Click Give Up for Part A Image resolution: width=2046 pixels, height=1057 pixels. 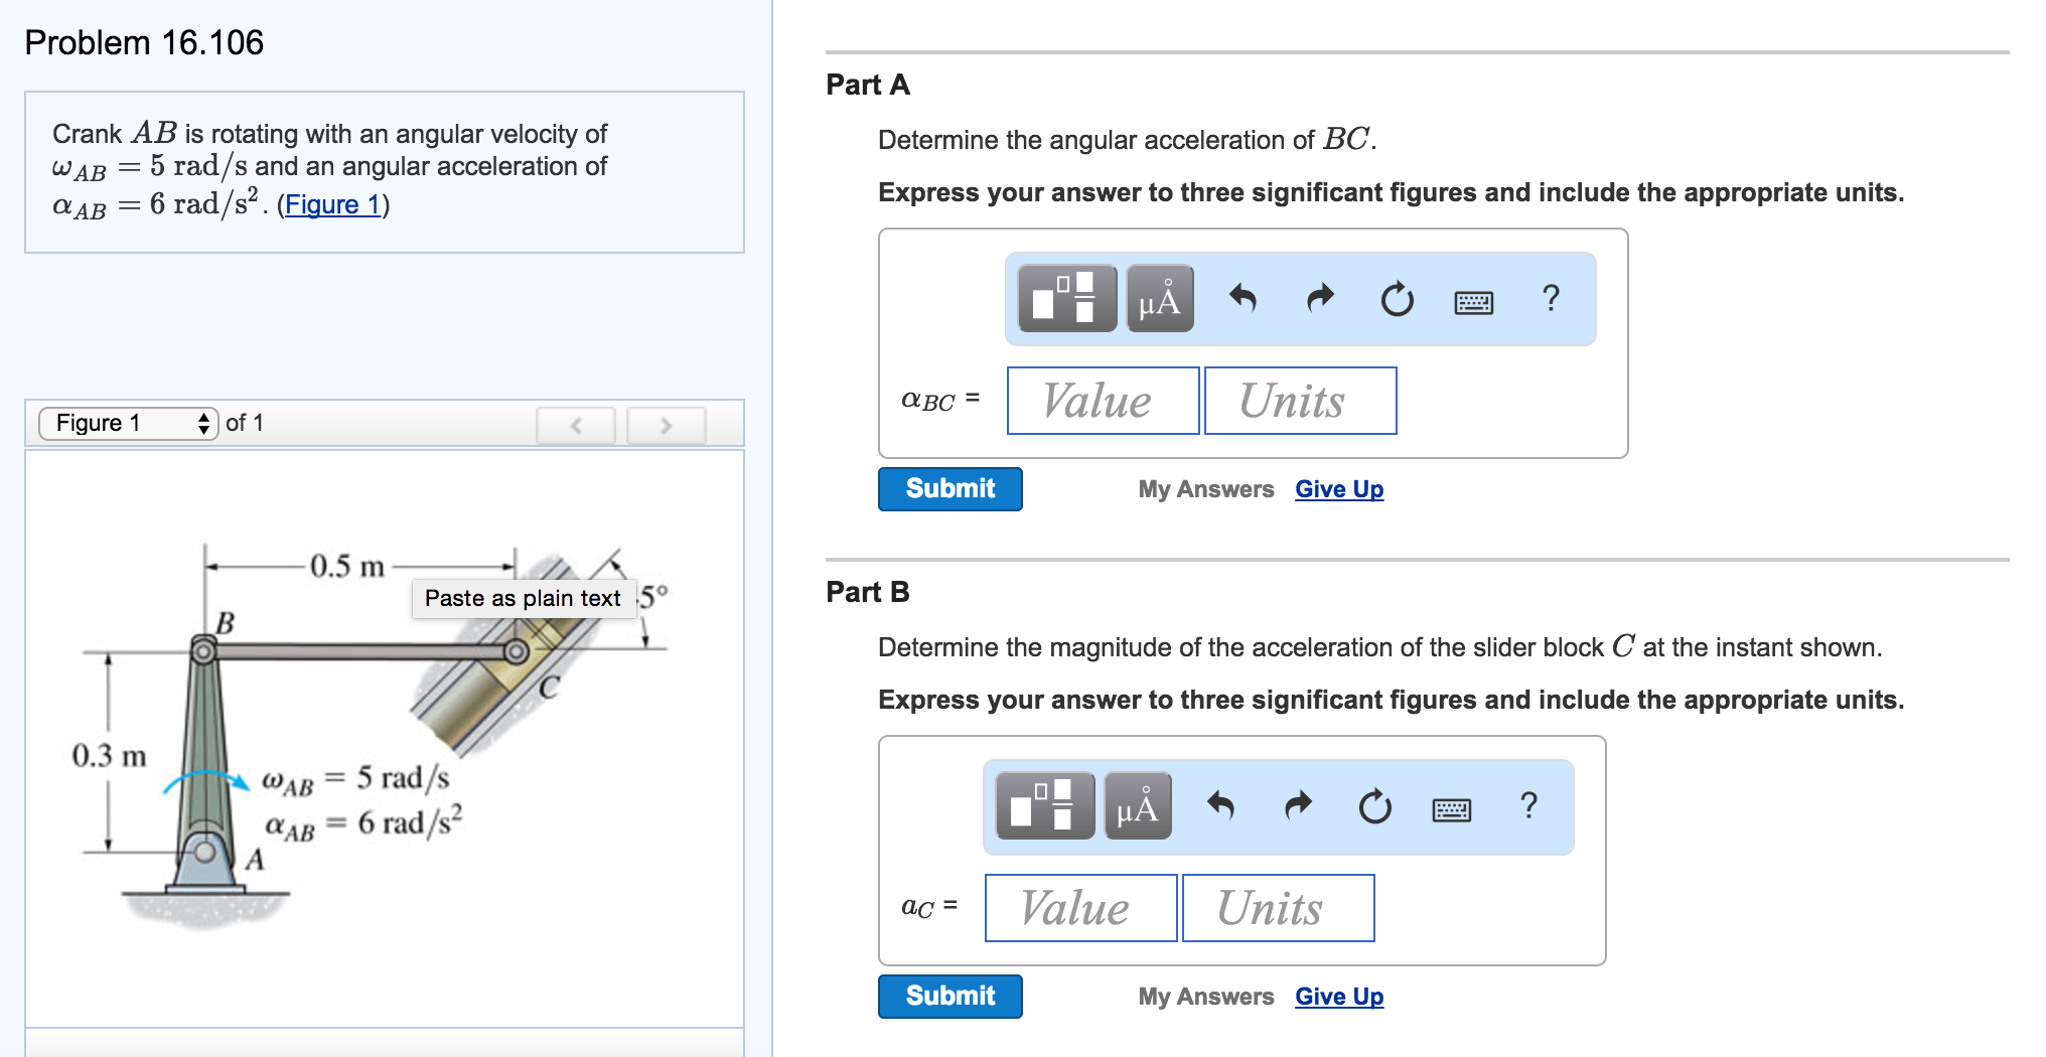(x=1338, y=489)
